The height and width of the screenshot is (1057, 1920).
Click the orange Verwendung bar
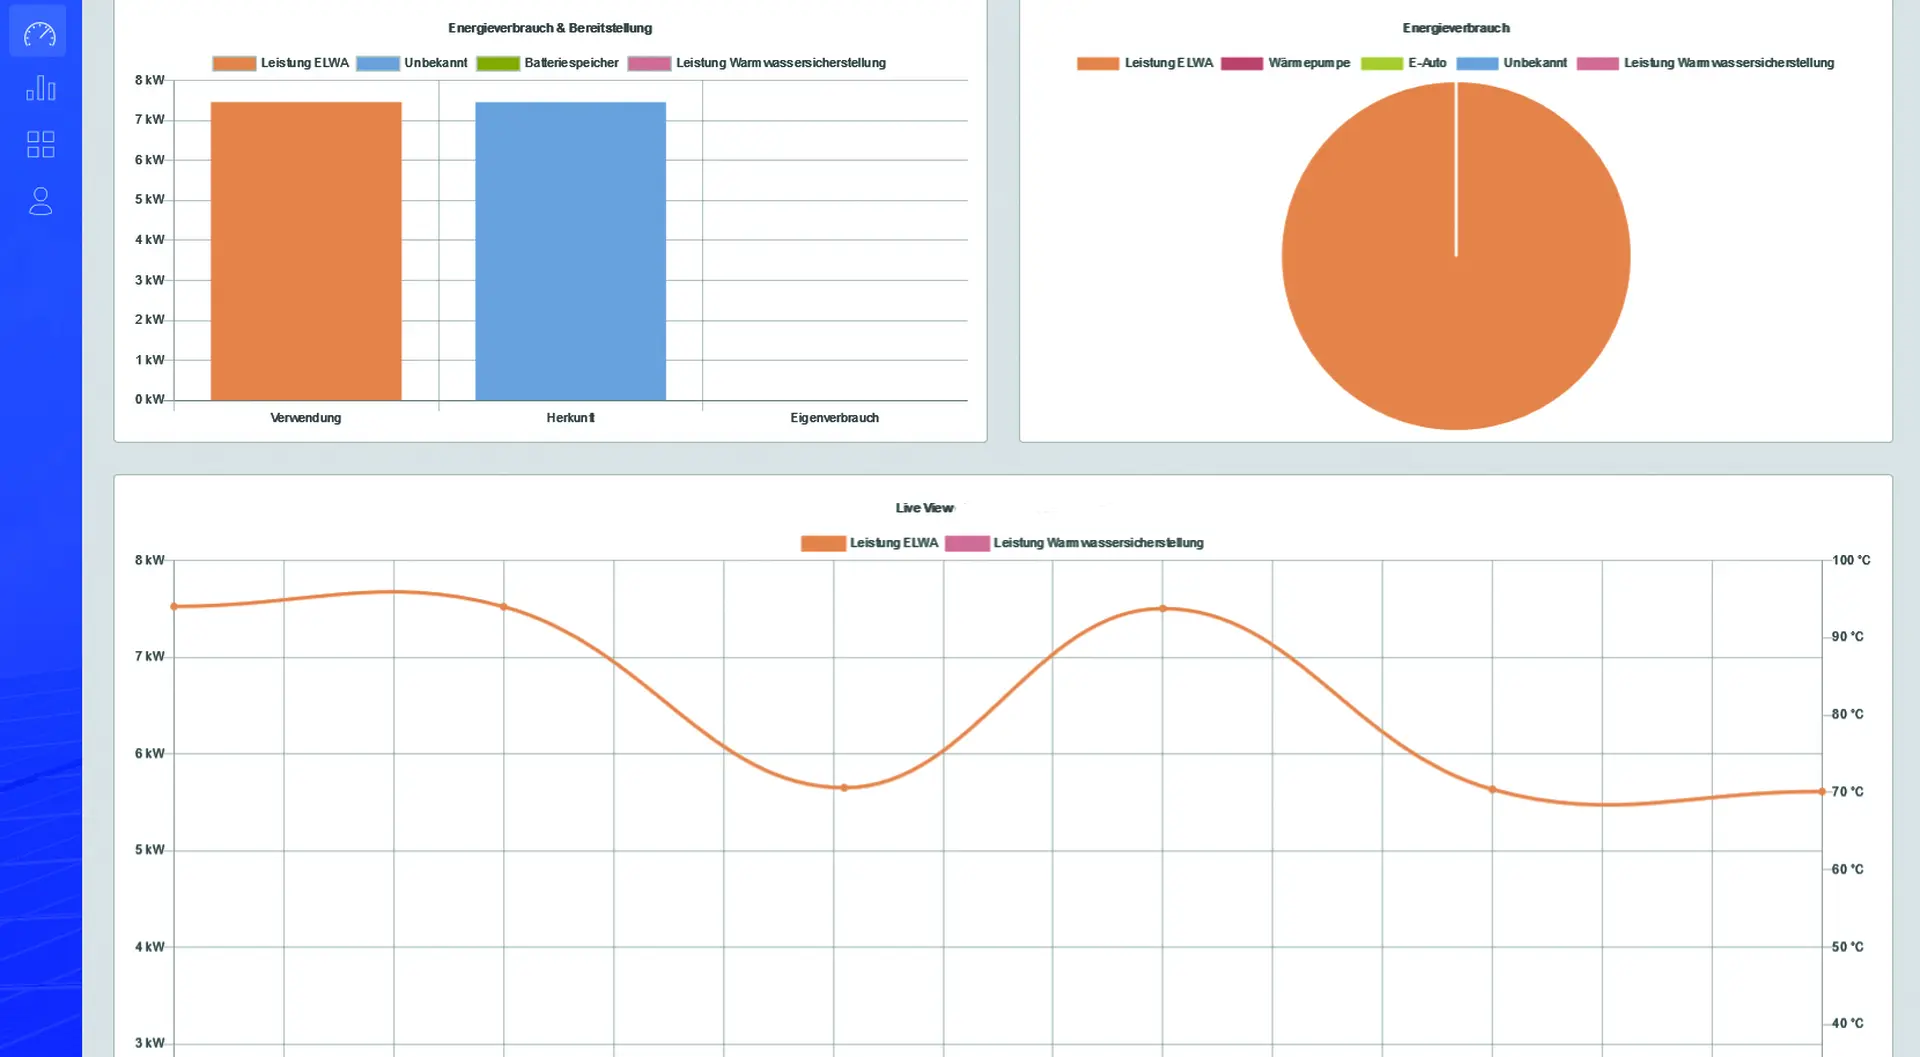[x=306, y=251]
